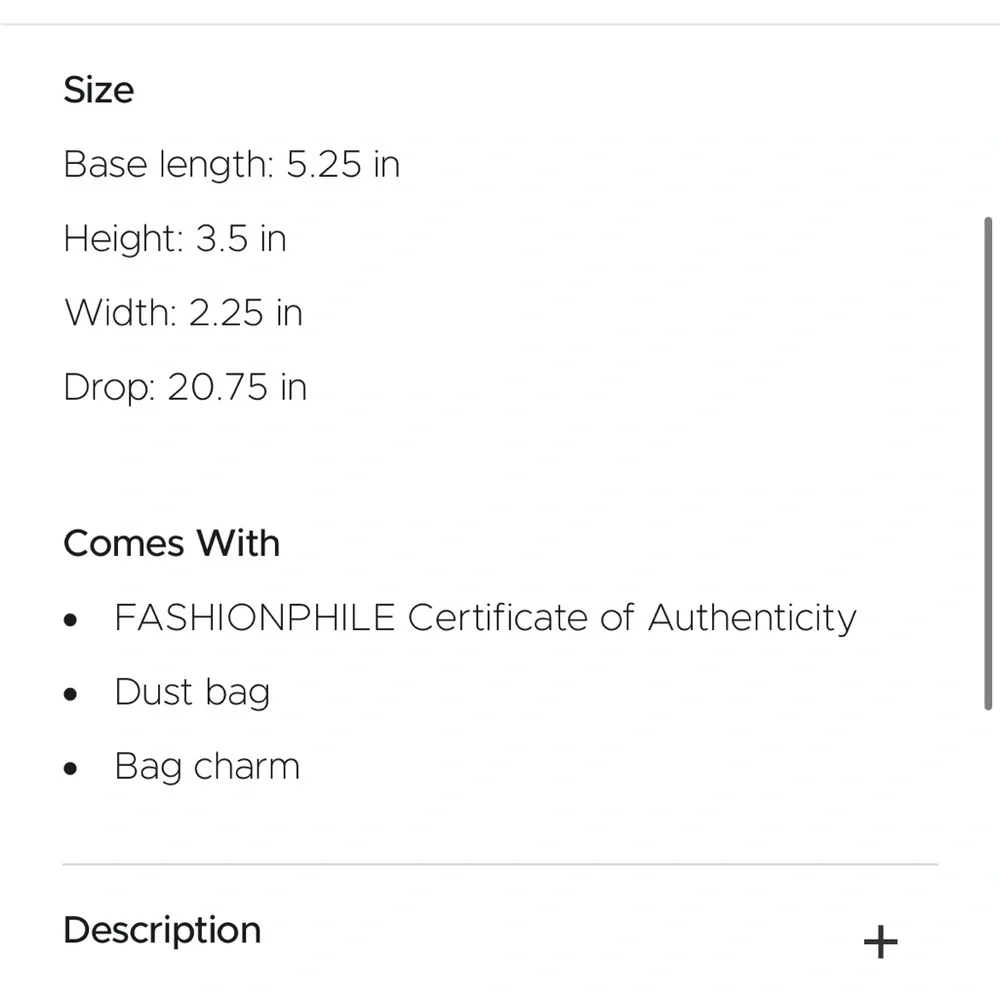Click the vertical scrollbar thumb
This screenshot has height=1000, width=1000.
click(988, 460)
